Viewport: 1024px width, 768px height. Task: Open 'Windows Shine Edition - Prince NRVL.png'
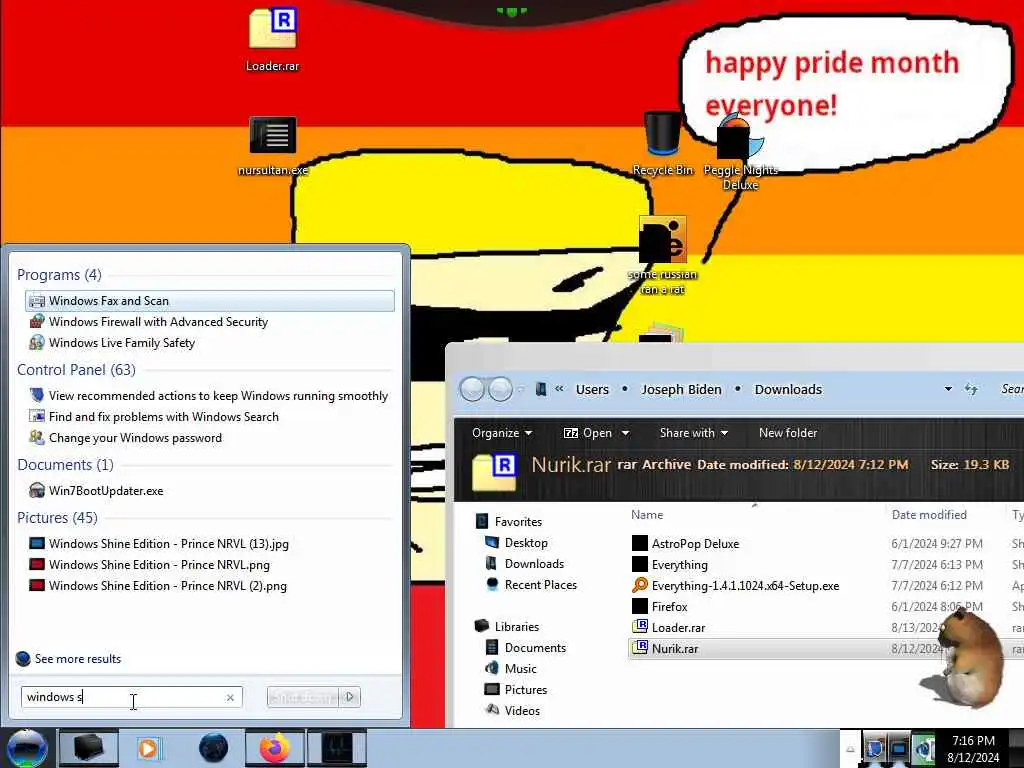tap(210, 564)
